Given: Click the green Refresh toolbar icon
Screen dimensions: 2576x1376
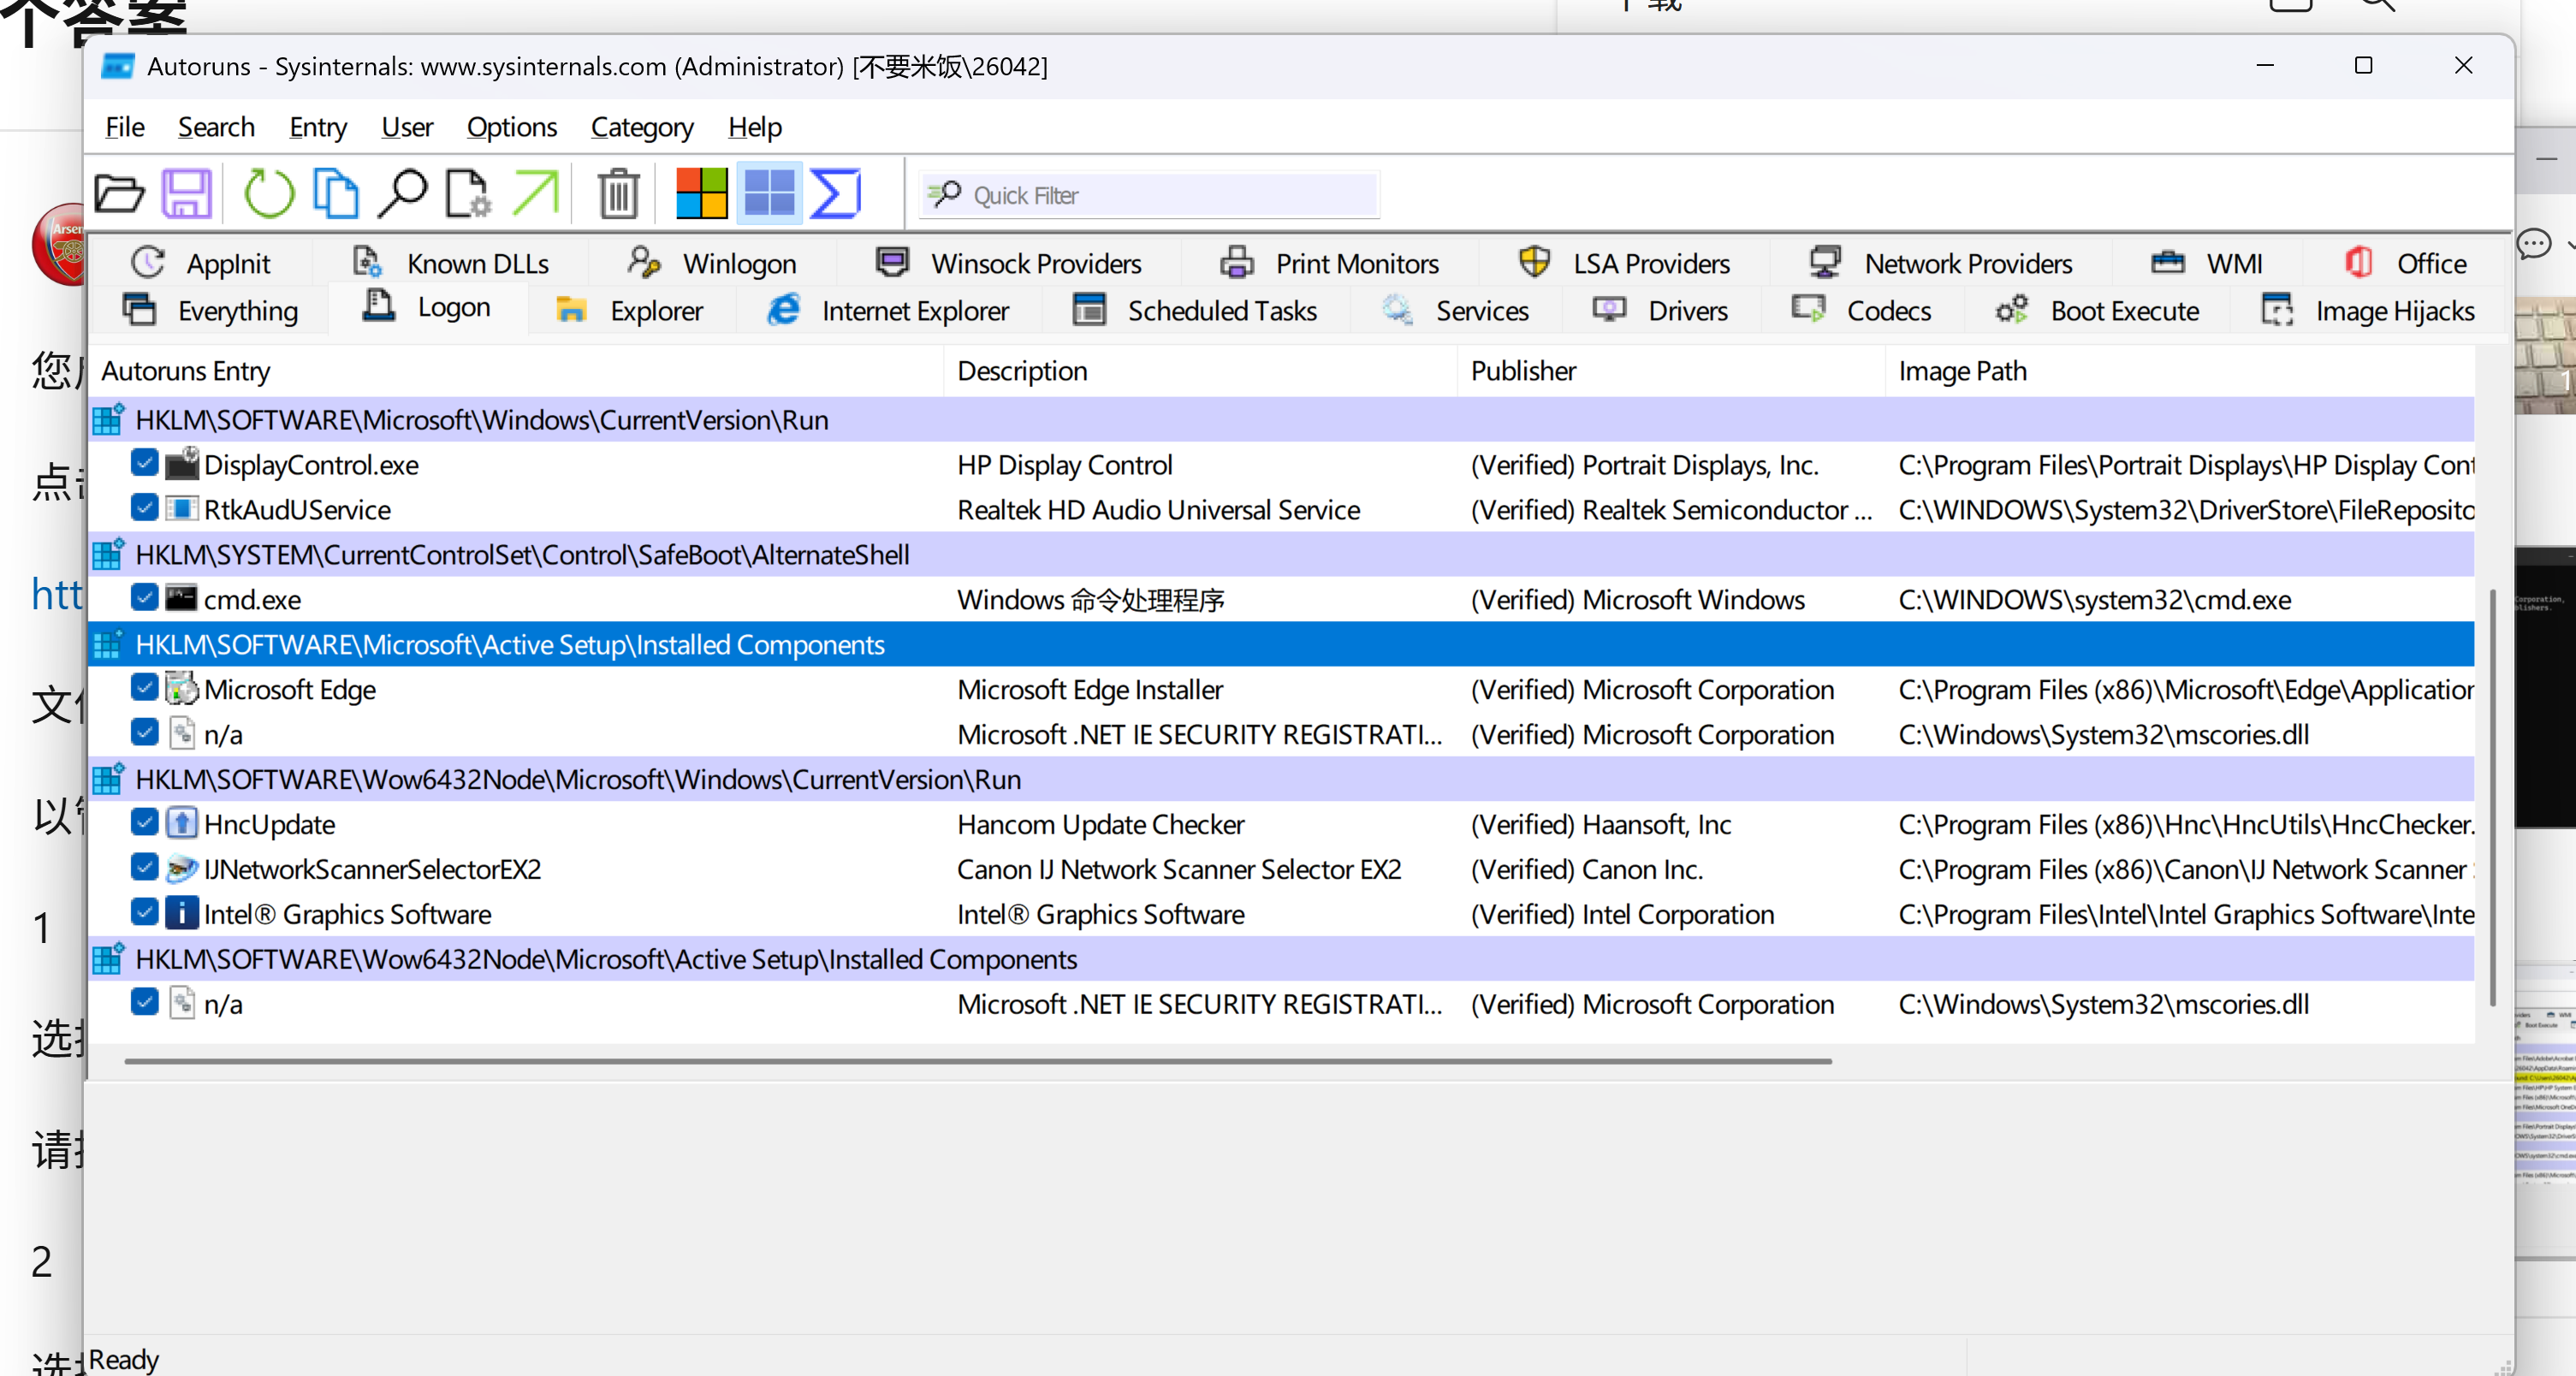Looking at the screenshot, I should [269, 193].
